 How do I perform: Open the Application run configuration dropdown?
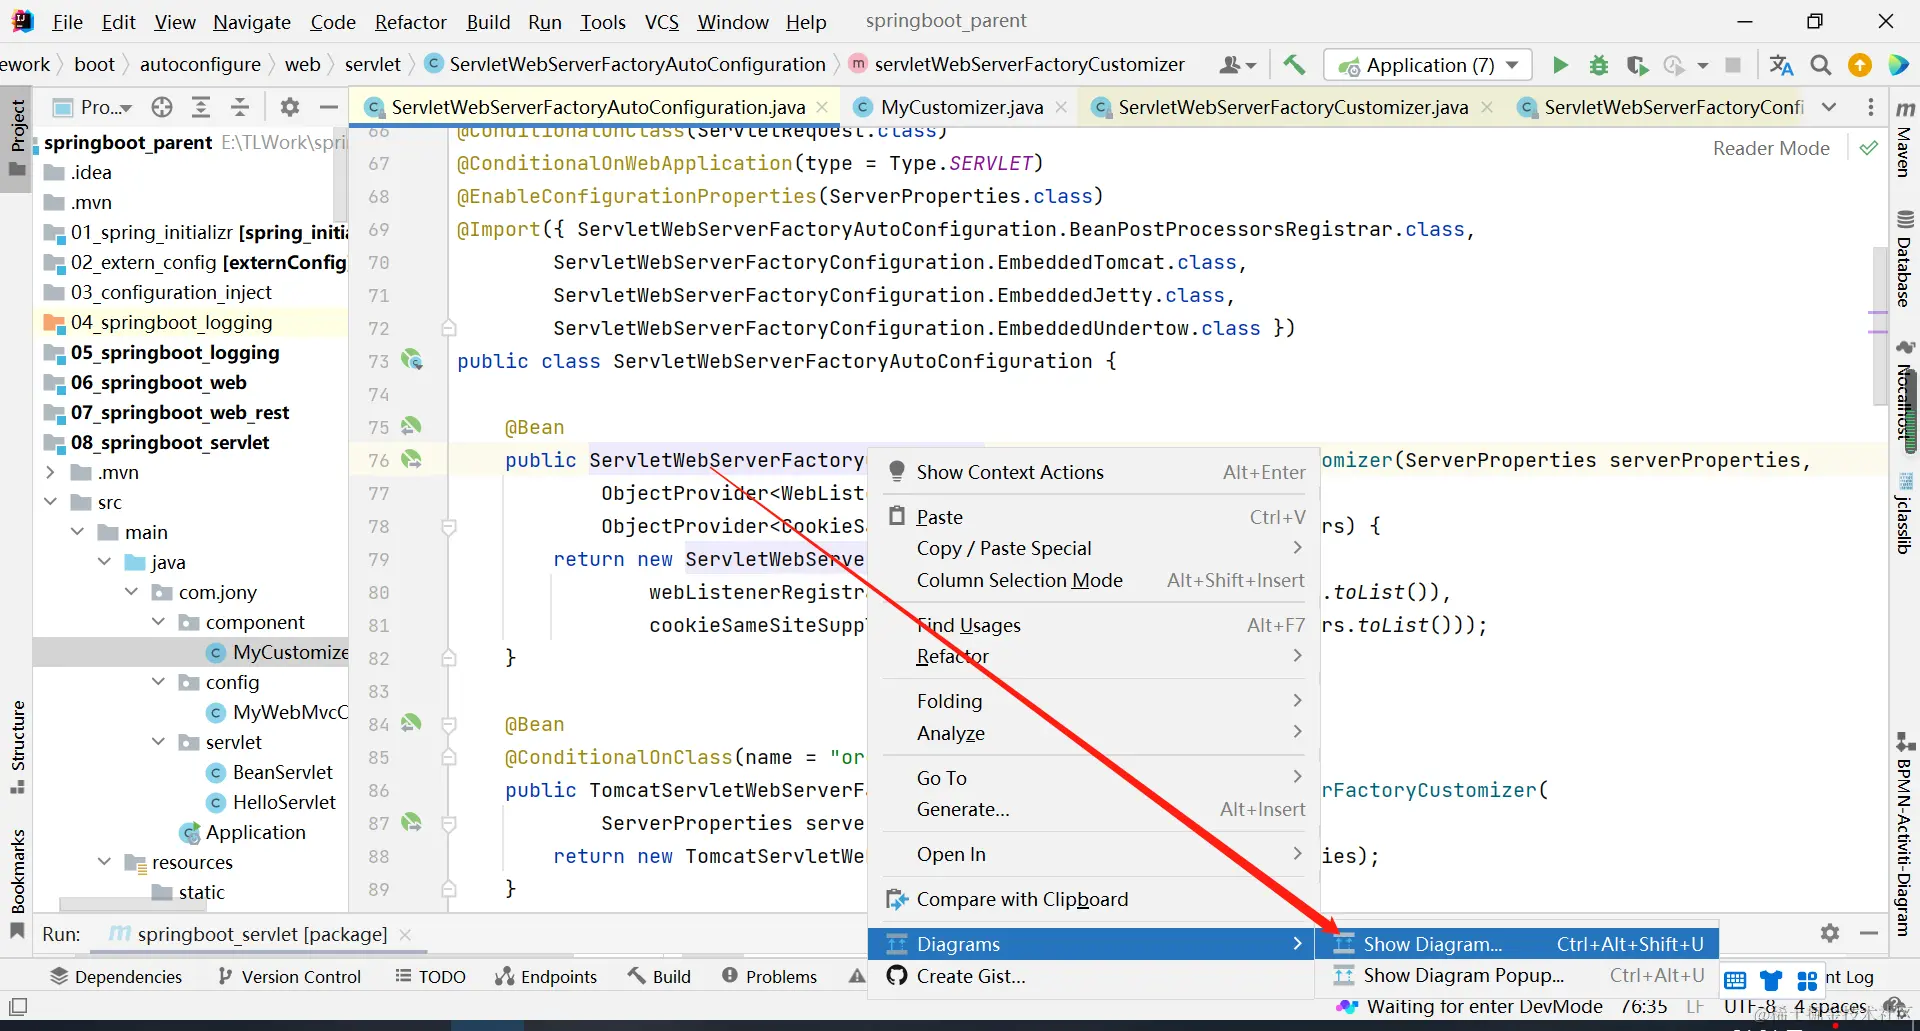pos(1428,65)
